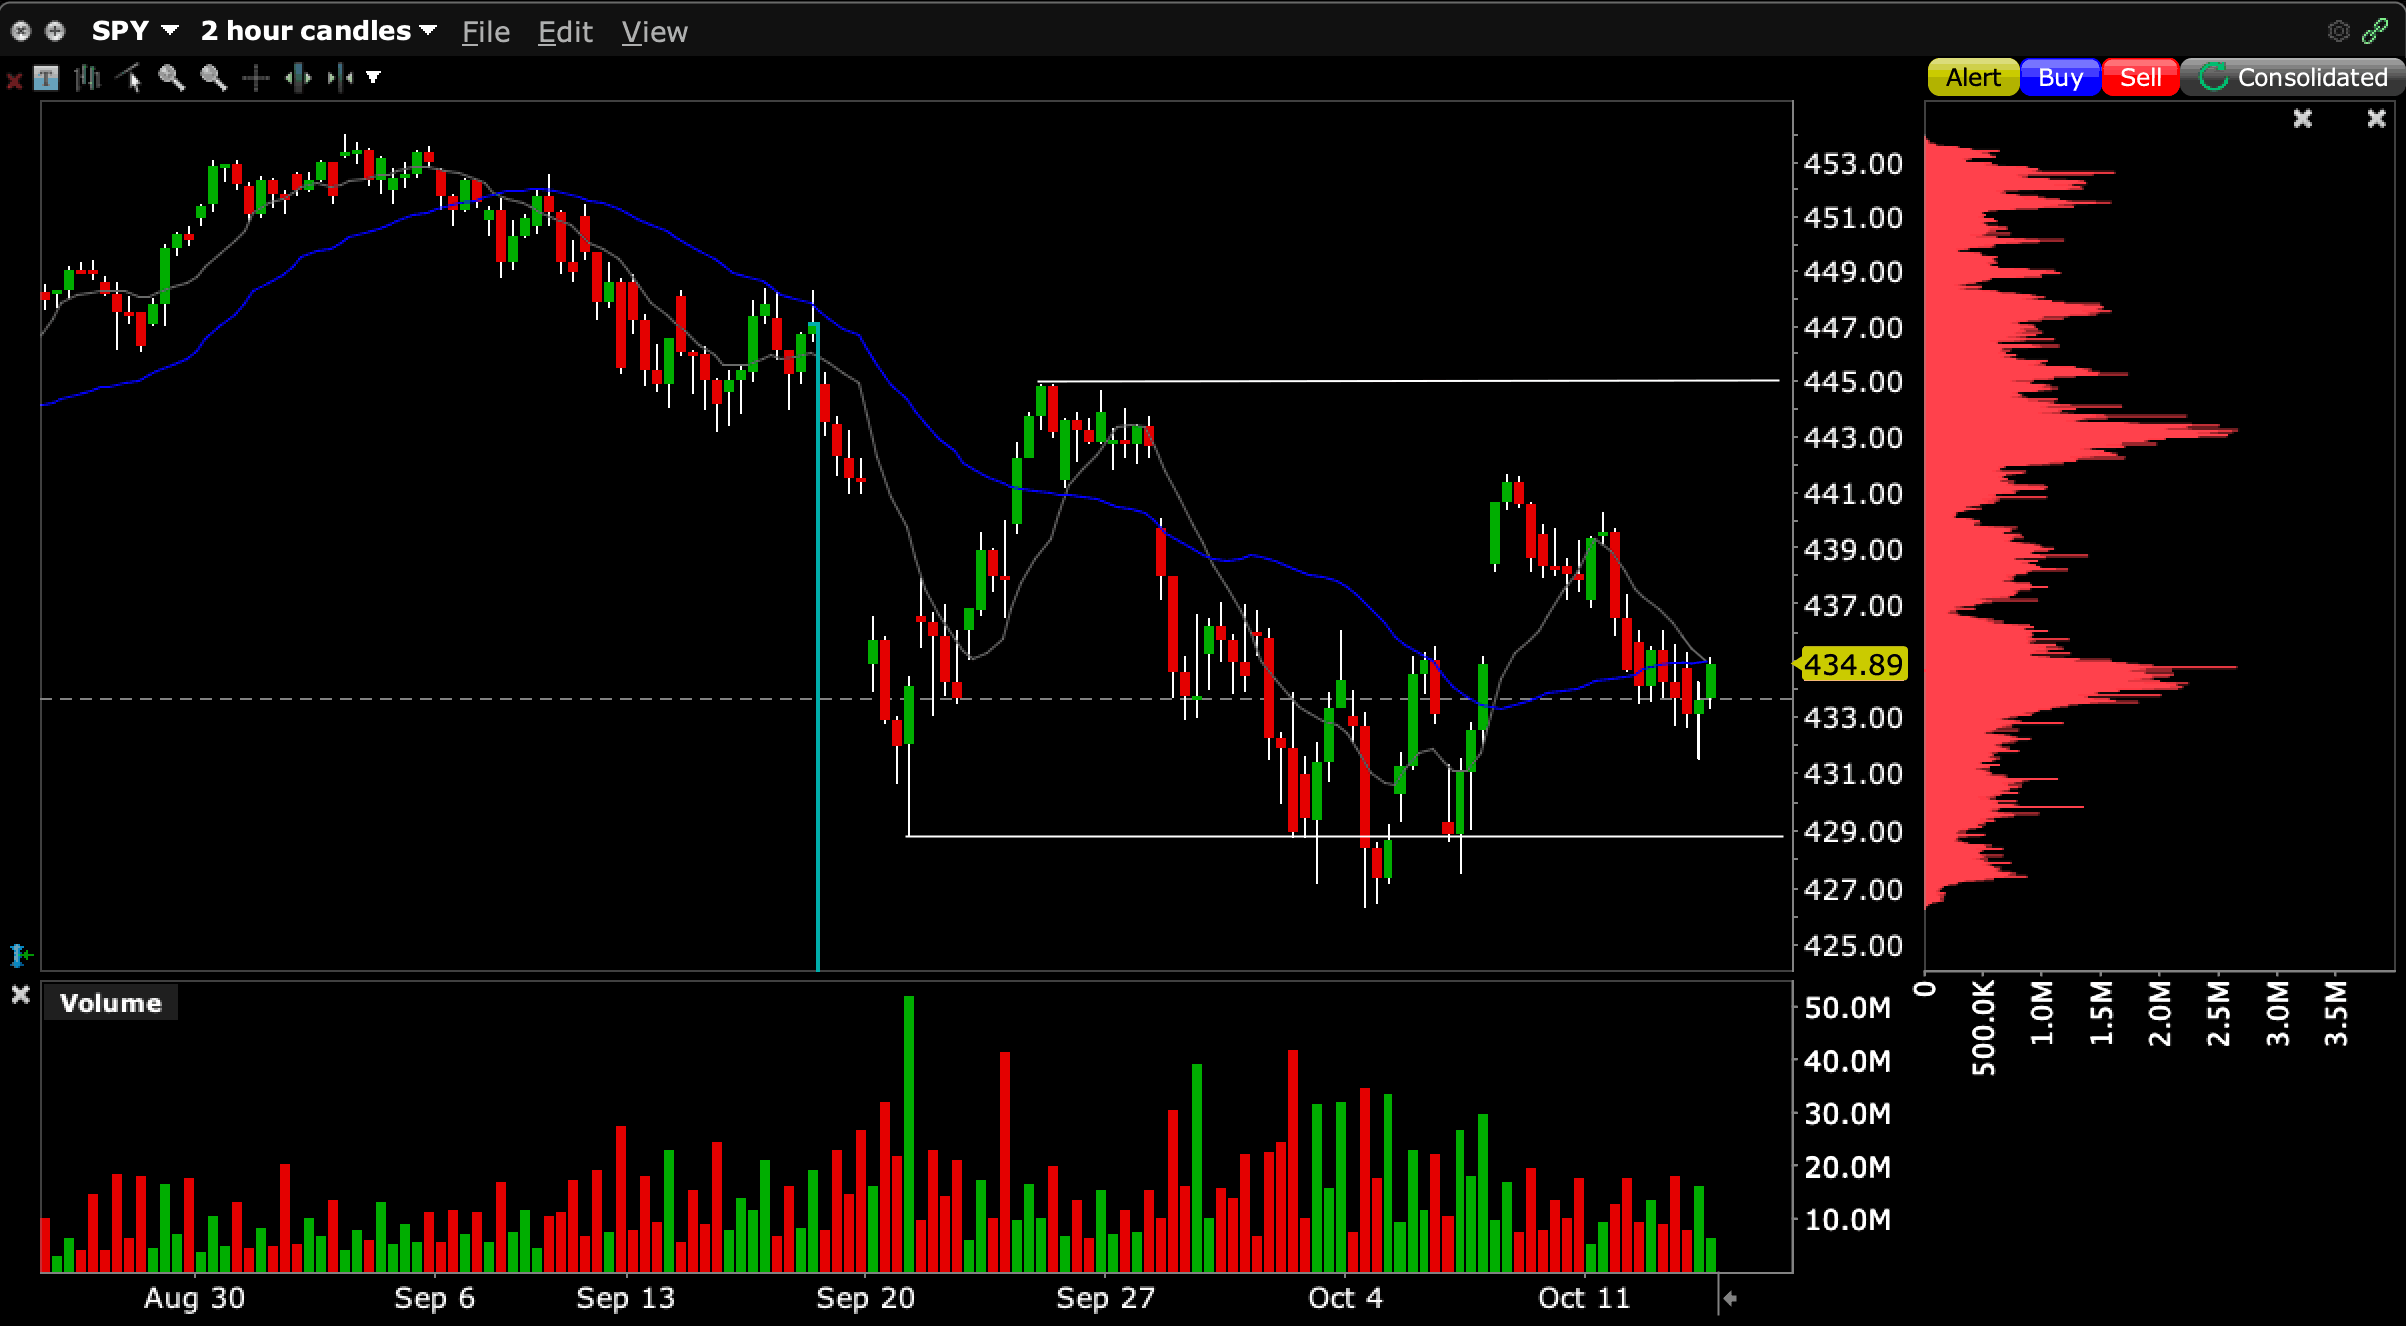Toggle the Consolidated data button
2406x1326 pixels.
pyautogui.click(x=2292, y=78)
